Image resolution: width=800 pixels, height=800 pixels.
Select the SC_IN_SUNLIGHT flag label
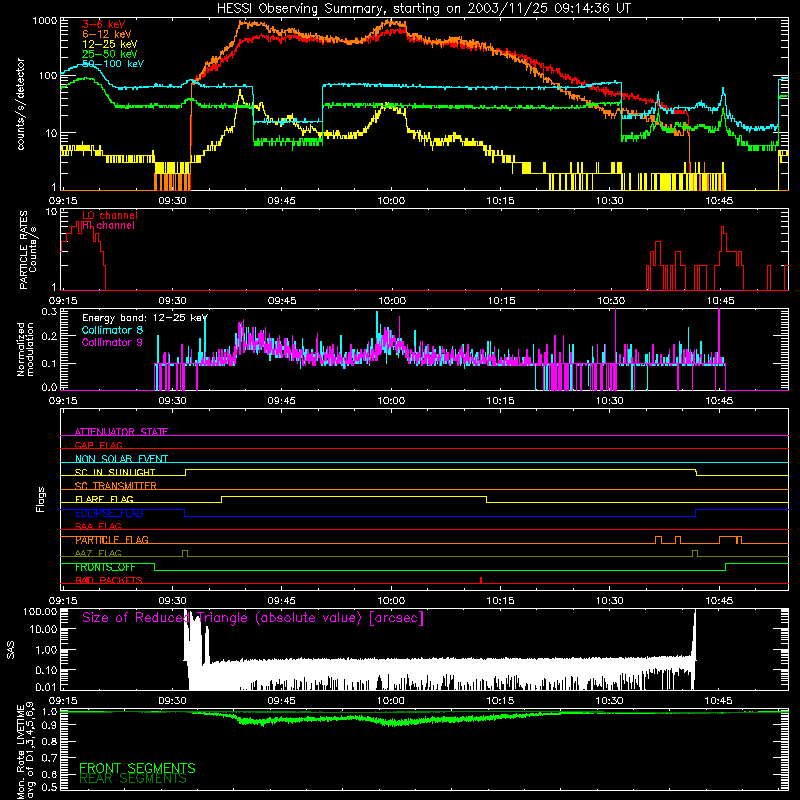(115, 472)
